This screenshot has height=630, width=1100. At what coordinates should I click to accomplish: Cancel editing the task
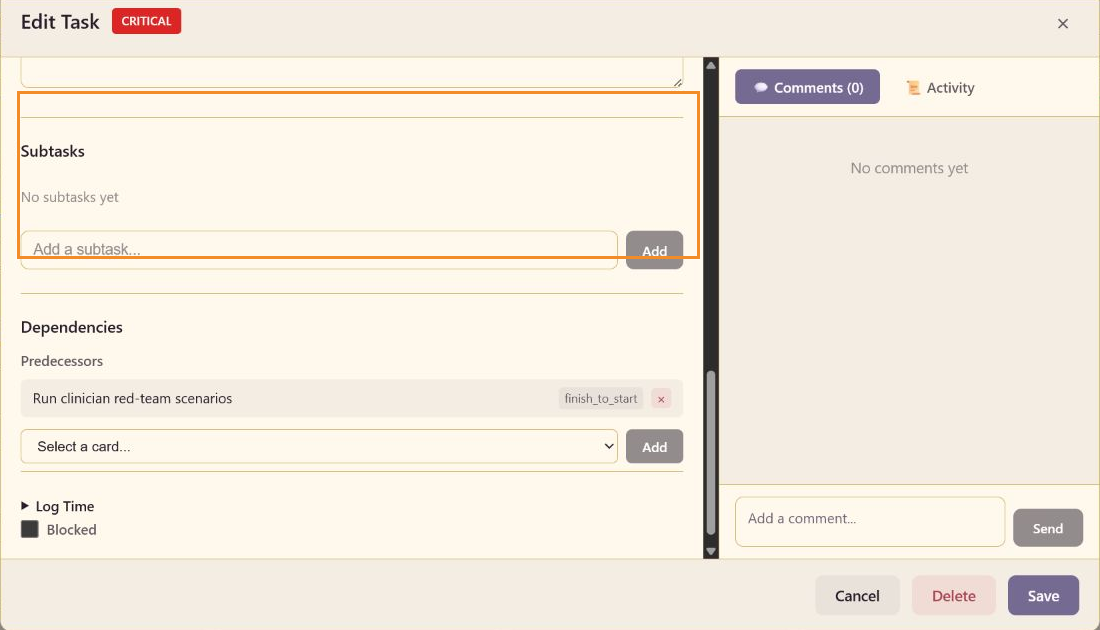(x=857, y=596)
